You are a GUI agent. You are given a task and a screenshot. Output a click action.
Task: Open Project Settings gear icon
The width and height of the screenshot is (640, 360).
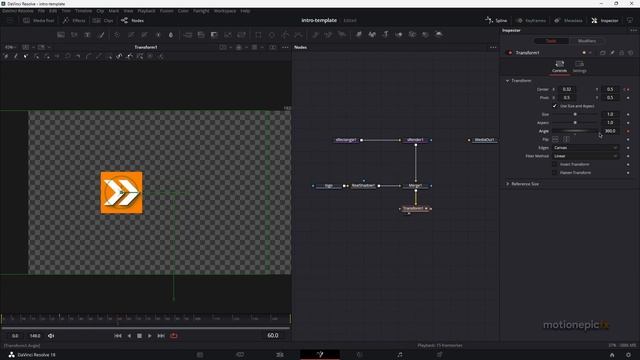pos(628,355)
